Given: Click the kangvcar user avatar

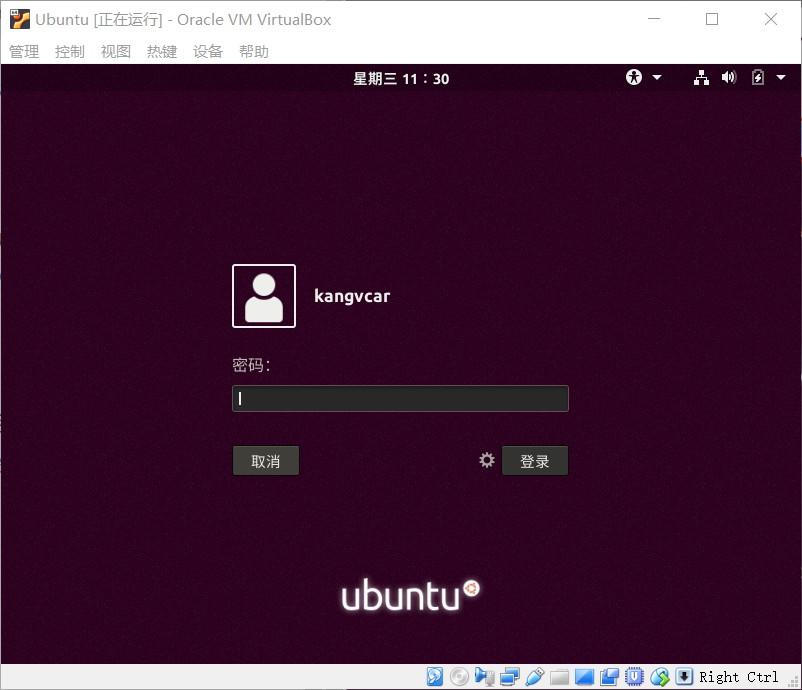Looking at the screenshot, I should pyautogui.click(x=264, y=296).
